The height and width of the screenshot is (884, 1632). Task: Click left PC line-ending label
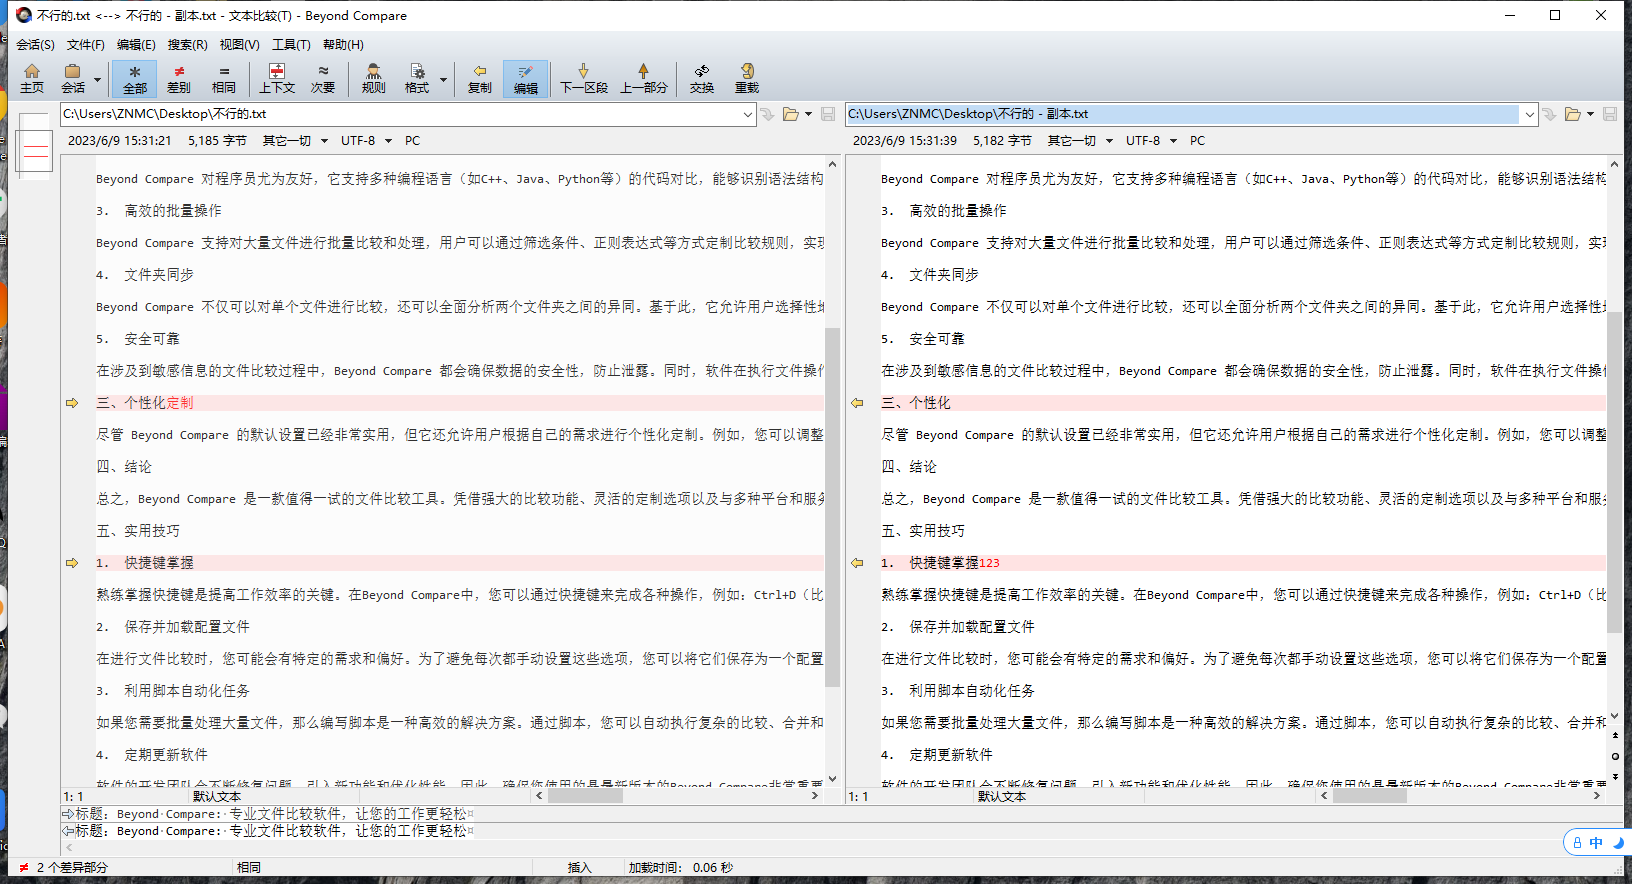point(412,141)
